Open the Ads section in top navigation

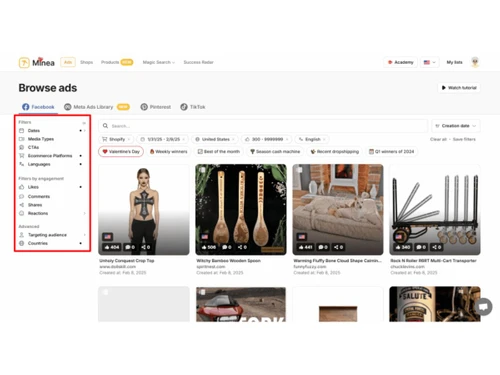coord(68,62)
